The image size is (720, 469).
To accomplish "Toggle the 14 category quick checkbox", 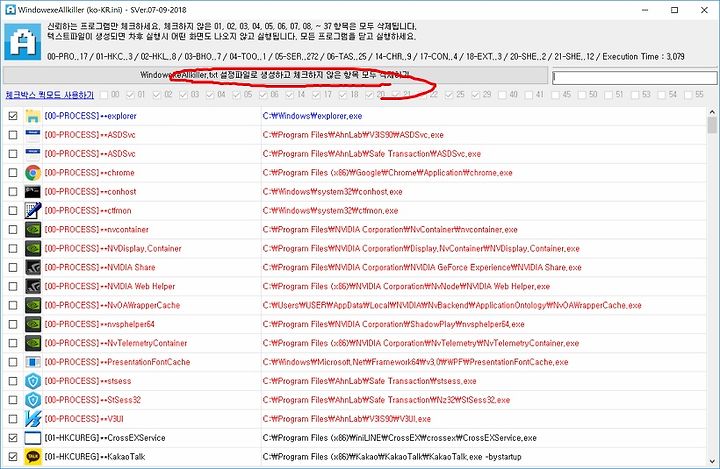I will 290,95.
